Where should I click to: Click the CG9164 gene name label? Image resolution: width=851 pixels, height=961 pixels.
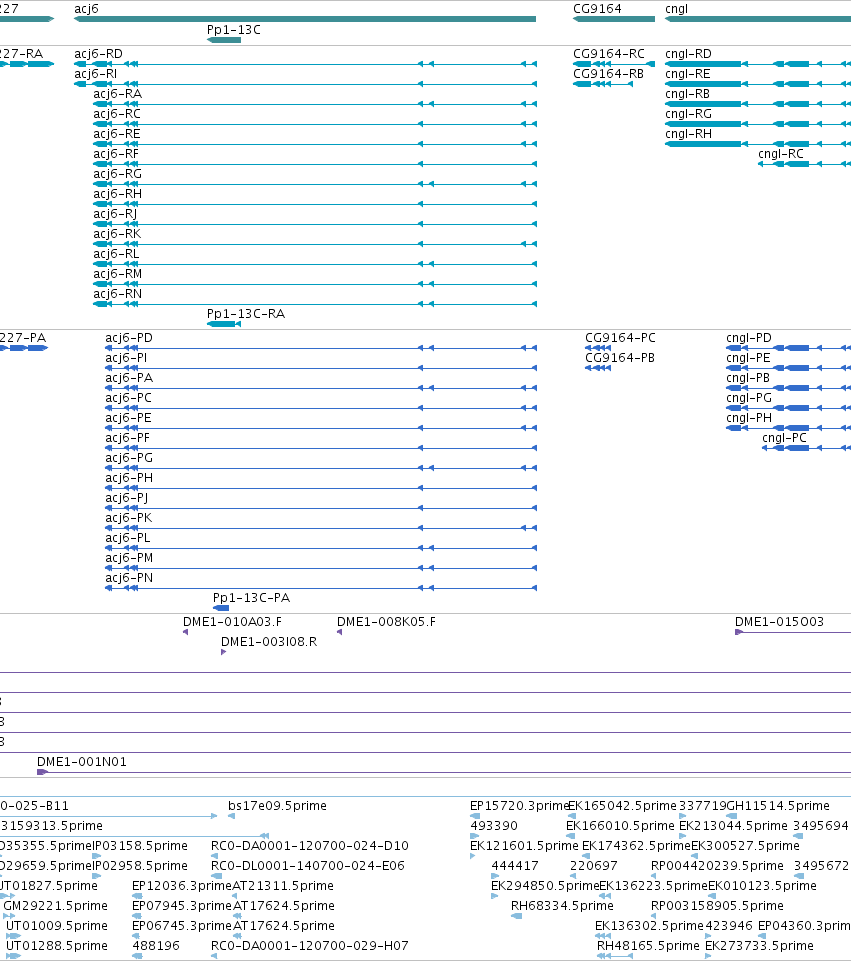coord(597,9)
